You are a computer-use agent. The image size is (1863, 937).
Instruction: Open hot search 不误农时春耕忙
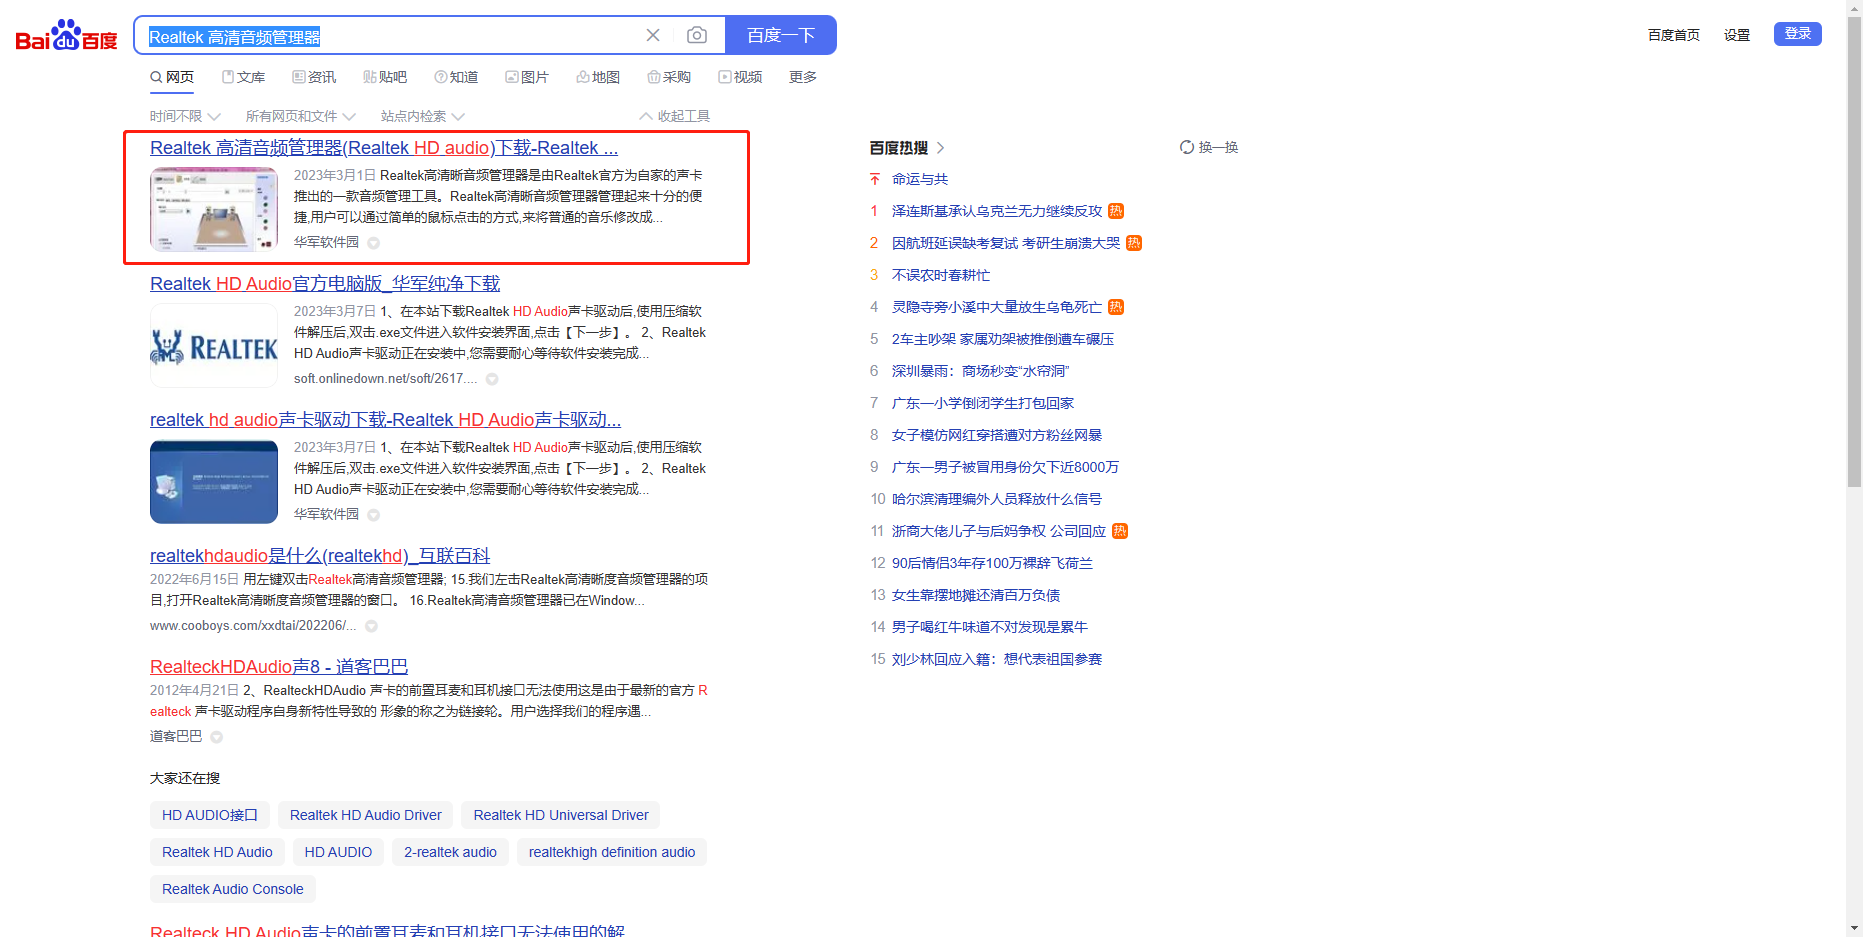click(x=941, y=275)
